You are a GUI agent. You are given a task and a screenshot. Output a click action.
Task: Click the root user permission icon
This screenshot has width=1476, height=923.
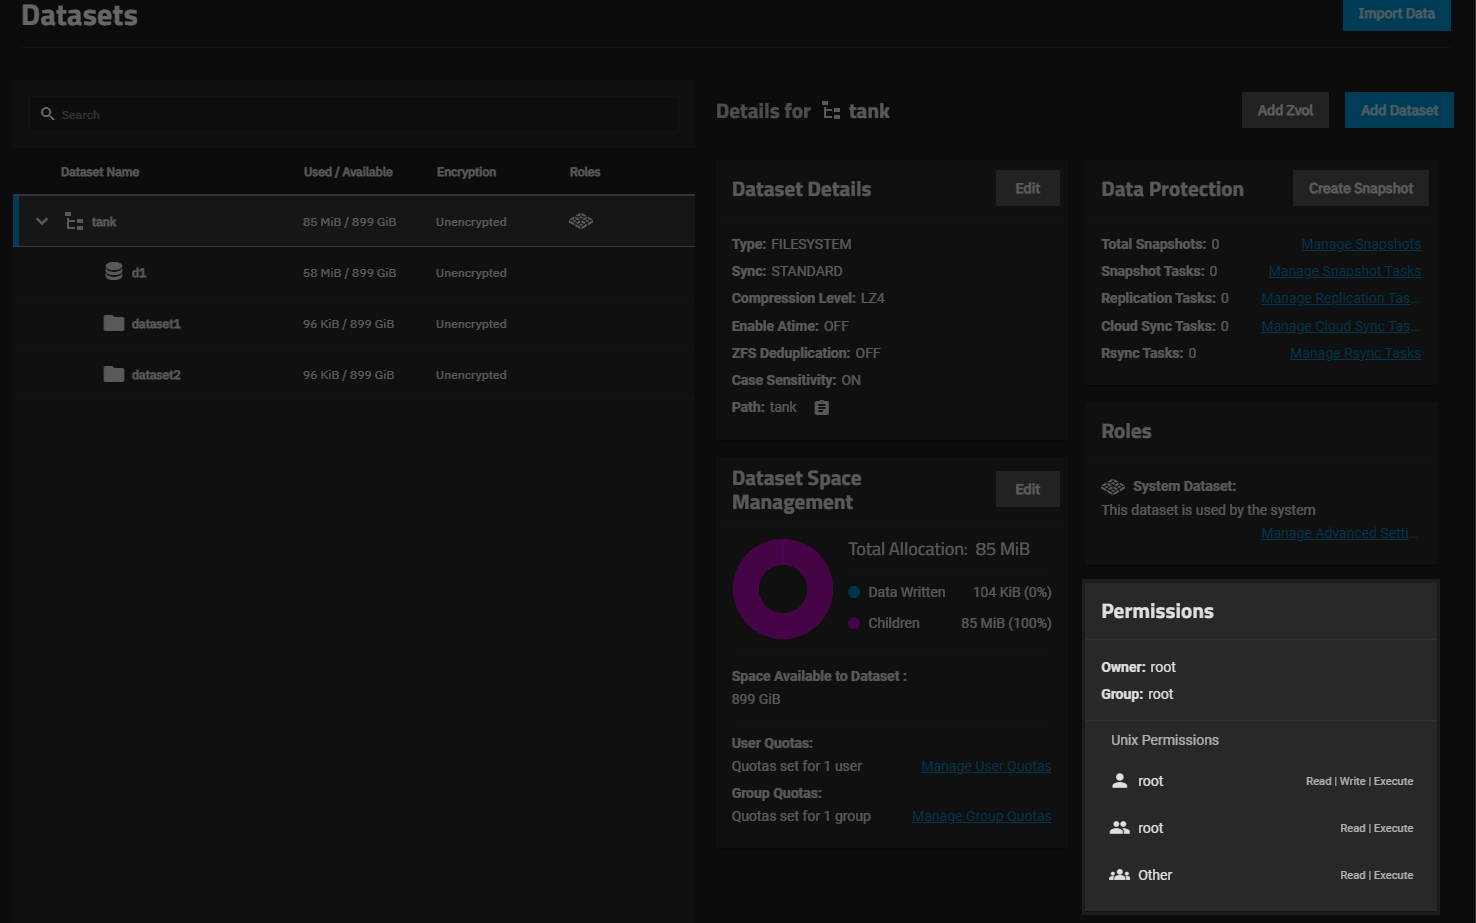(x=1119, y=781)
